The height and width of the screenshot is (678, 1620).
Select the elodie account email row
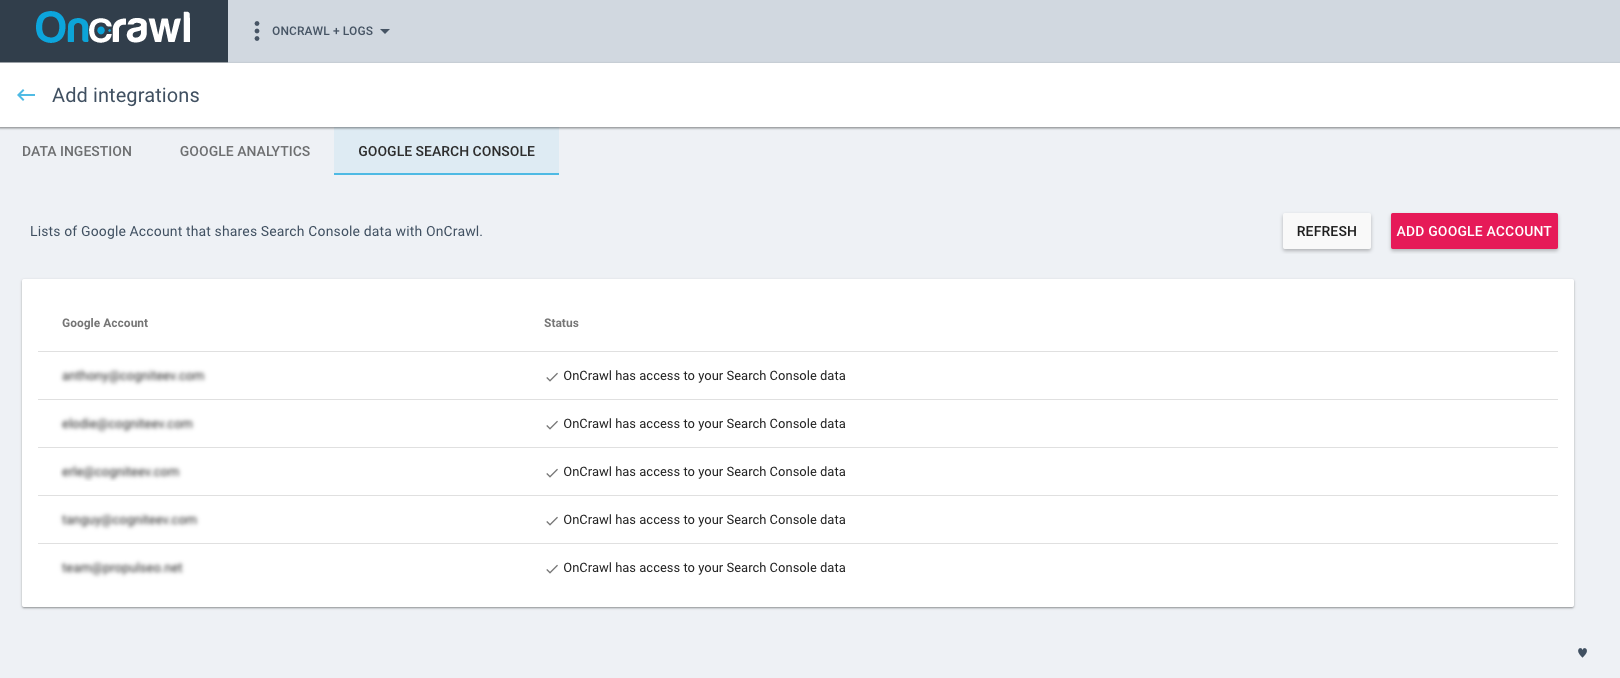pos(798,424)
